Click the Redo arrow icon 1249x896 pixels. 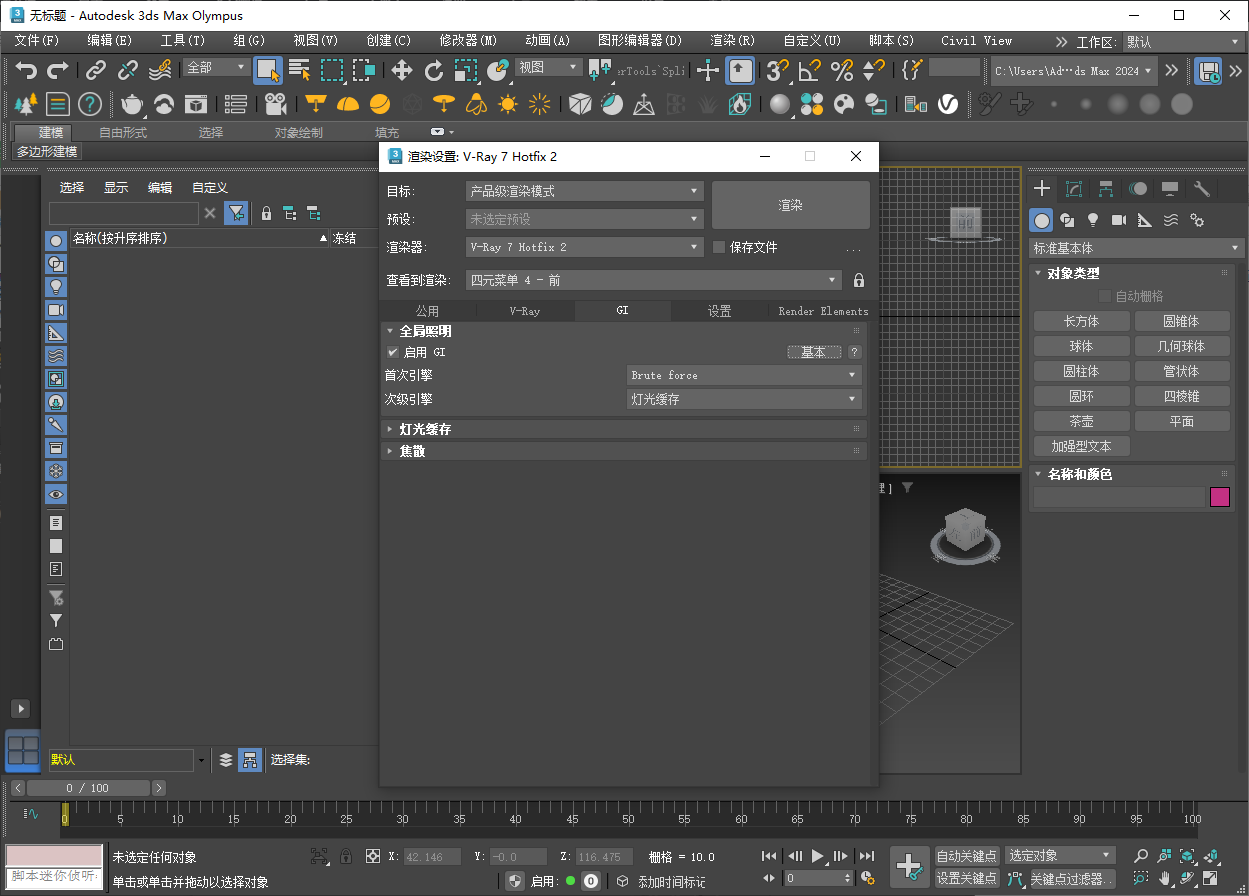(x=58, y=70)
